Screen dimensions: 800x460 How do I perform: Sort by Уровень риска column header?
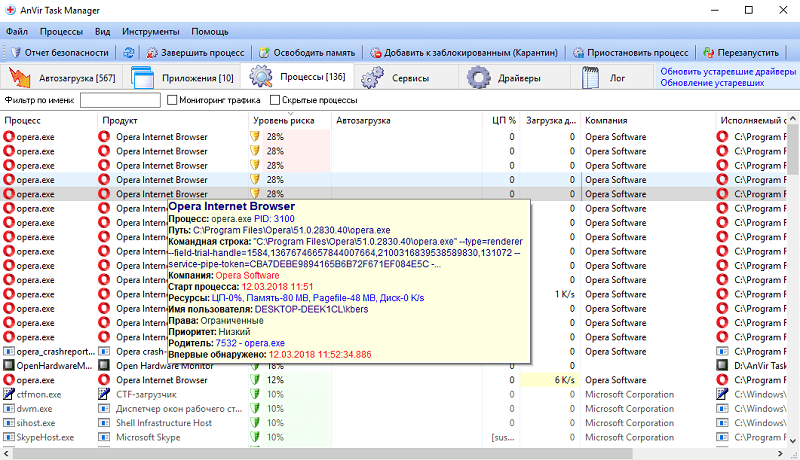tap(290, 120)
